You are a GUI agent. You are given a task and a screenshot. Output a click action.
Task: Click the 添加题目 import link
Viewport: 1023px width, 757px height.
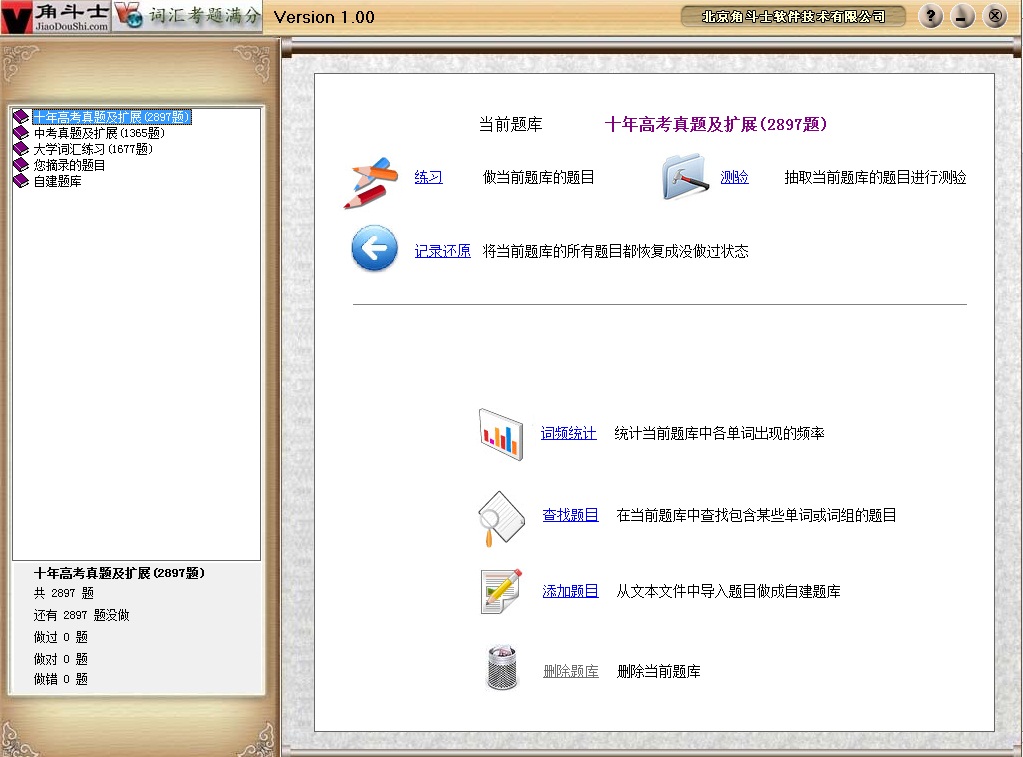point(570,592)
